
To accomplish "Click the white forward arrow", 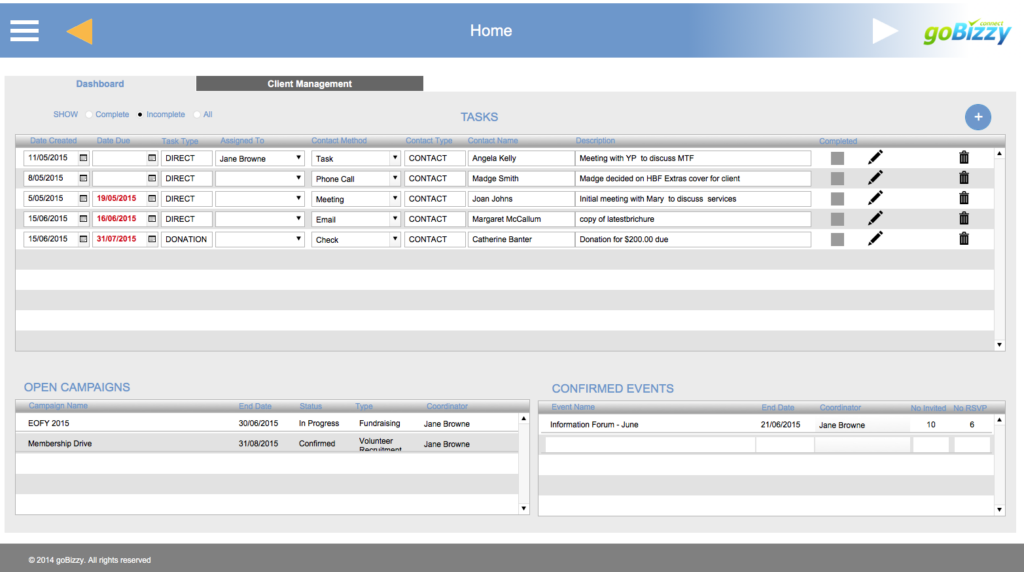I will pos(885,31).
